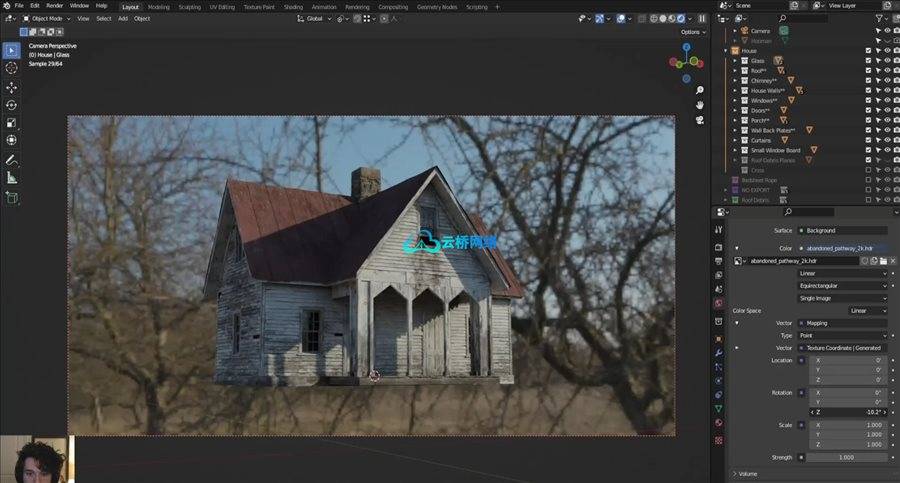Open the Render properties tab
900x483 pixels.
719,247
